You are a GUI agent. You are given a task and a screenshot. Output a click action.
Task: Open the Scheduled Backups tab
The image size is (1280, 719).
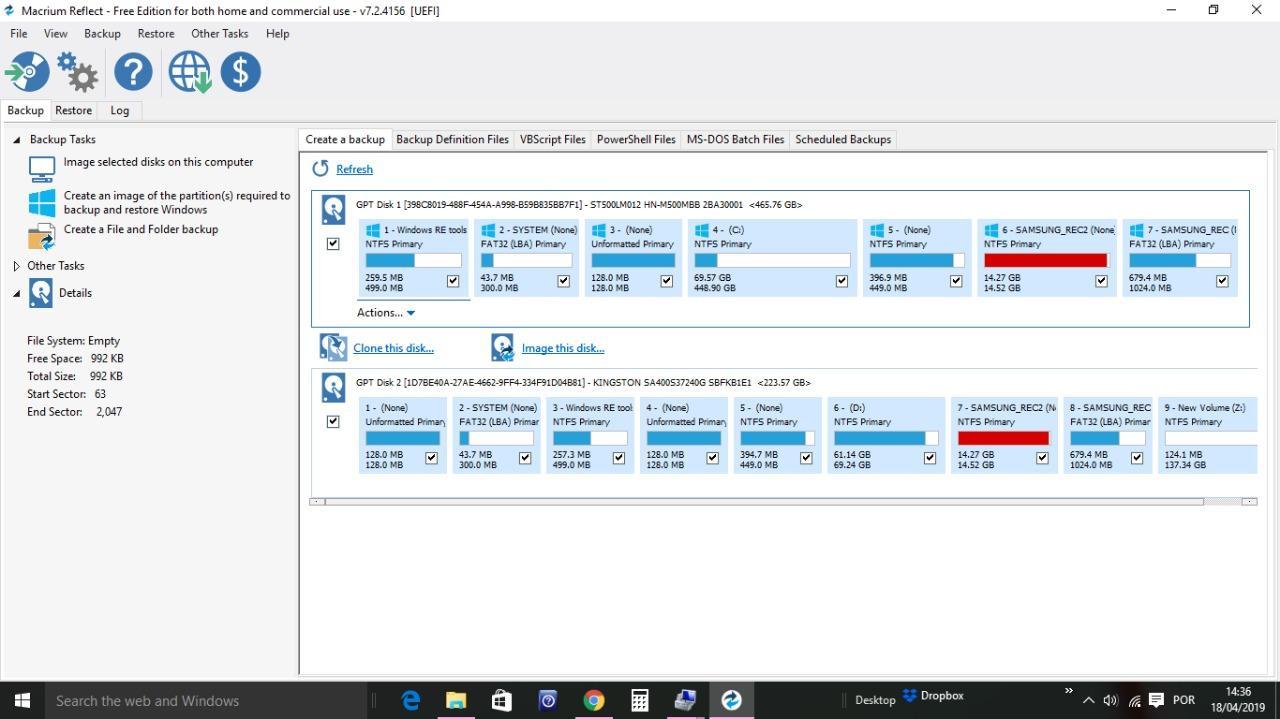coord(843,139)
